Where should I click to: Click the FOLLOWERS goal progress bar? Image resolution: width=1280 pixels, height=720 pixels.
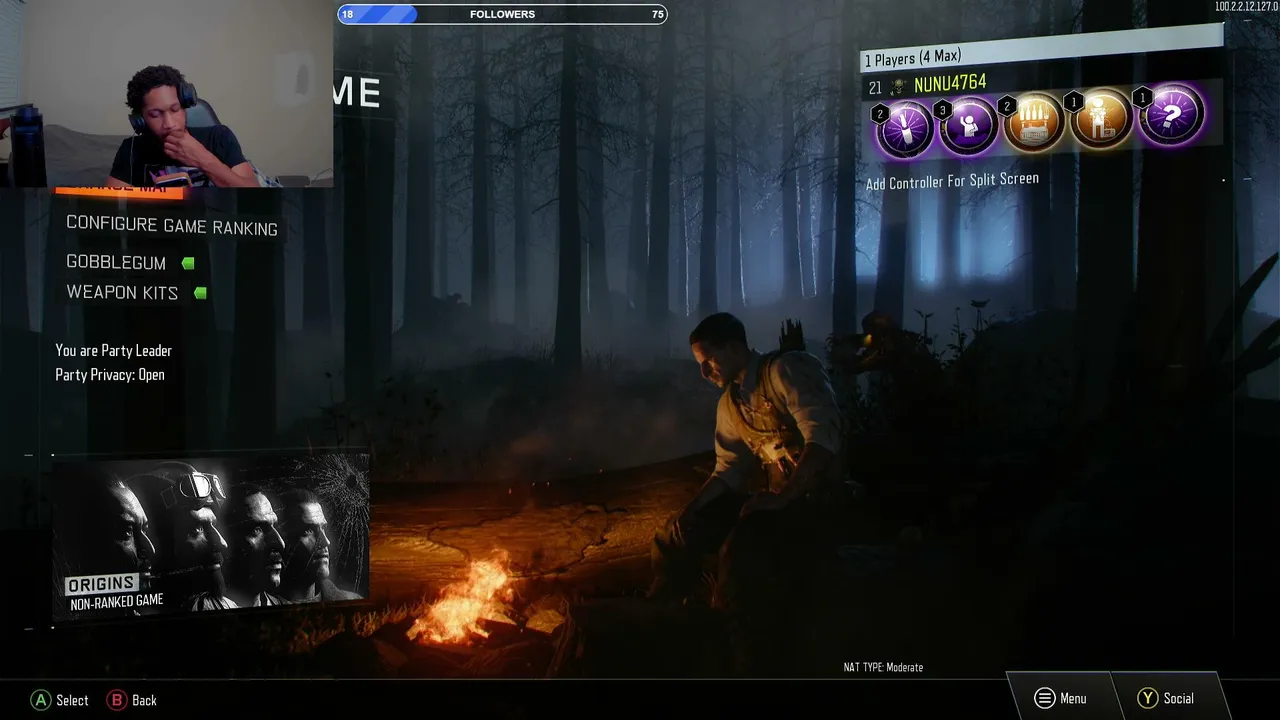point(502,14)
